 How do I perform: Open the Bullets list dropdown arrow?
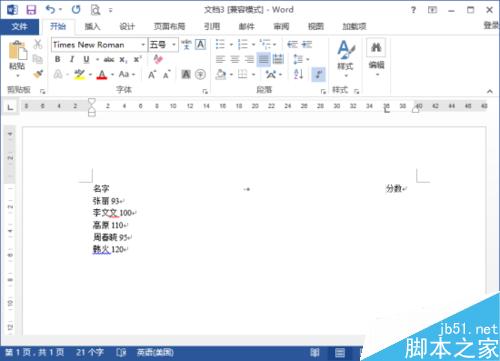(x=231, y=44)
